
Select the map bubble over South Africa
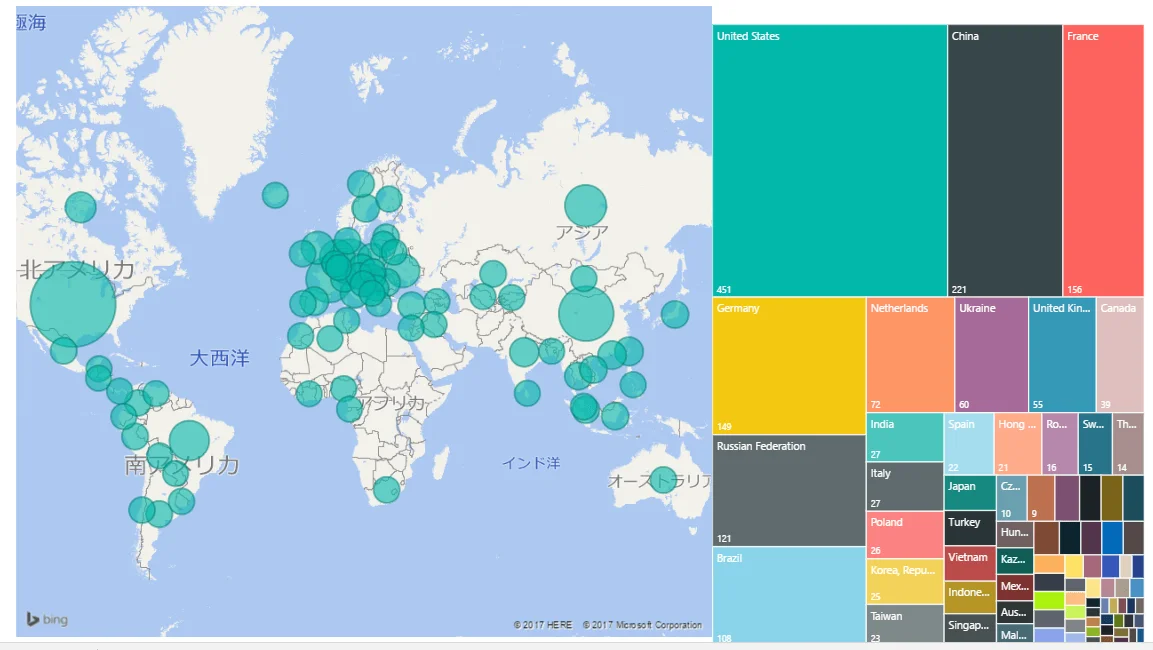[386, 490]
